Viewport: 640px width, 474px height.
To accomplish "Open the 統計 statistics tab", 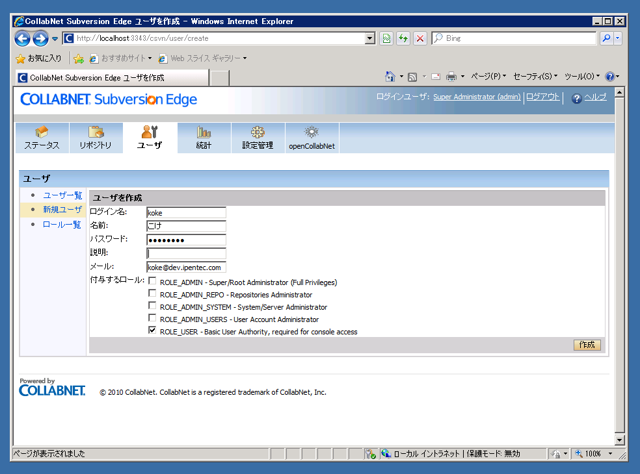I will (x=204, y=138).
